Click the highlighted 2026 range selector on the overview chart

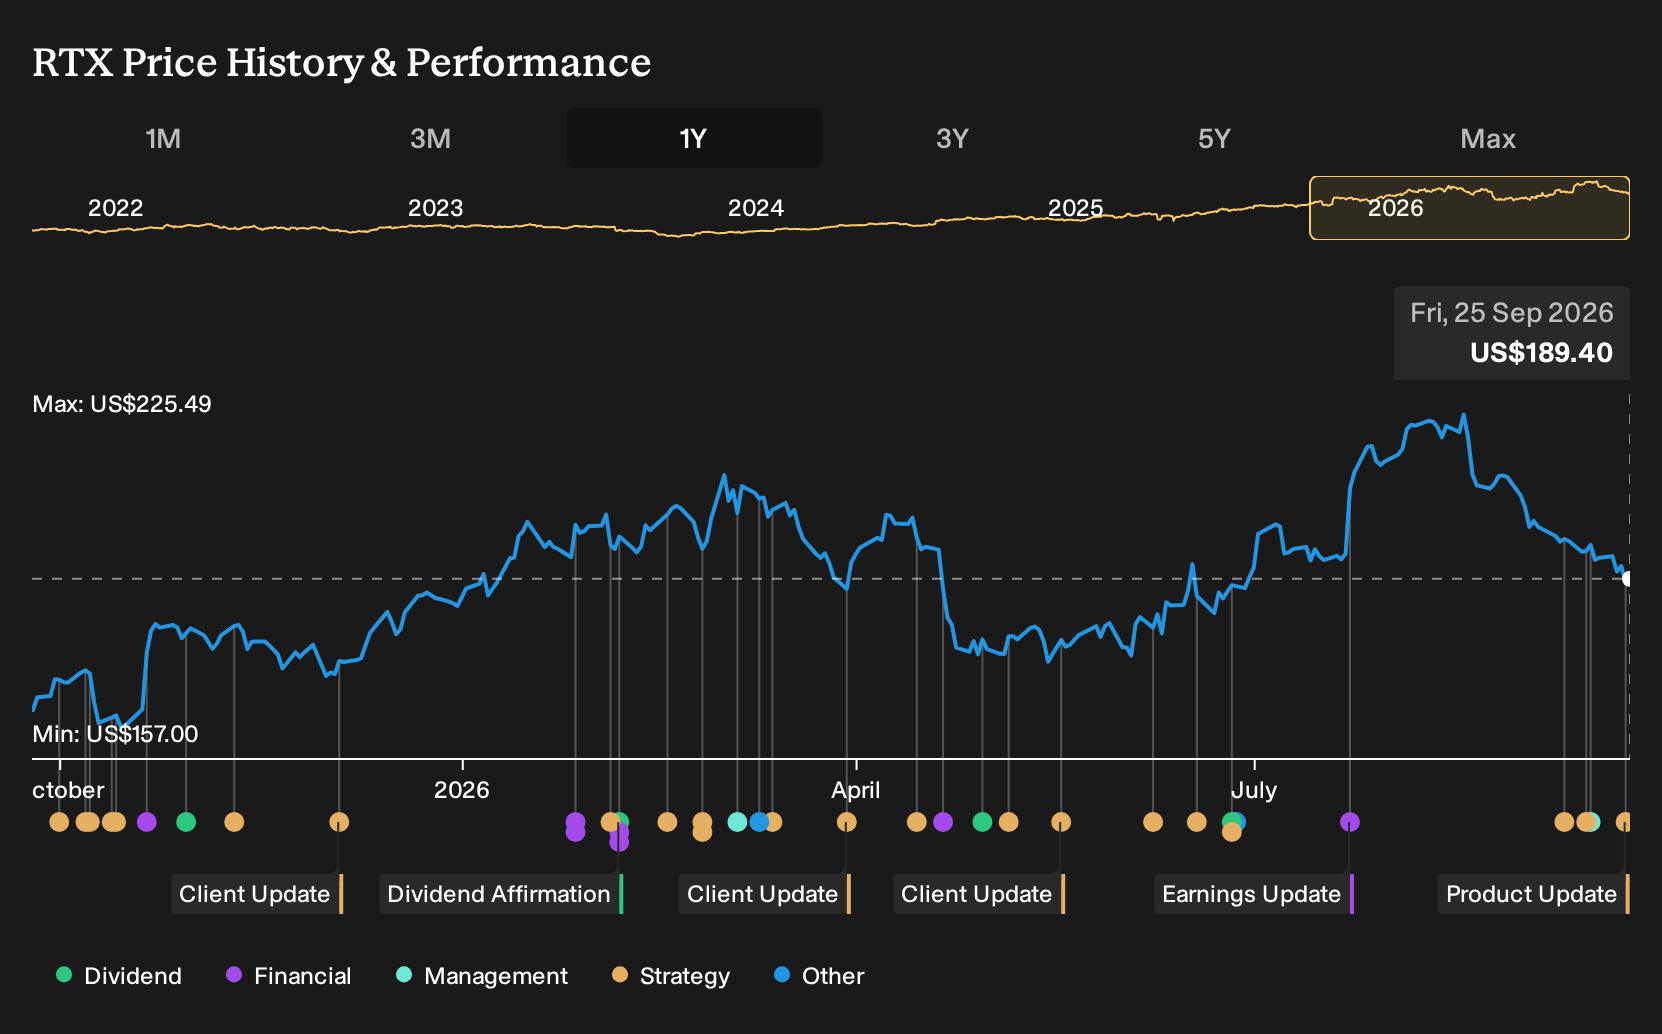(1469, 208)
